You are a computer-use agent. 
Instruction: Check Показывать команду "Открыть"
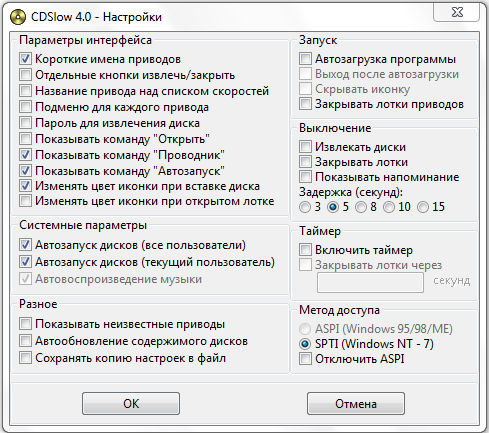25,139
